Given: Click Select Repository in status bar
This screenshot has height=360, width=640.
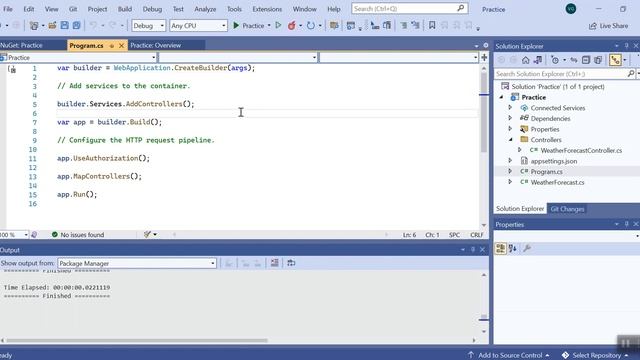Looking at the screenshot, I should pyautogui.click(x=595, y=355).
